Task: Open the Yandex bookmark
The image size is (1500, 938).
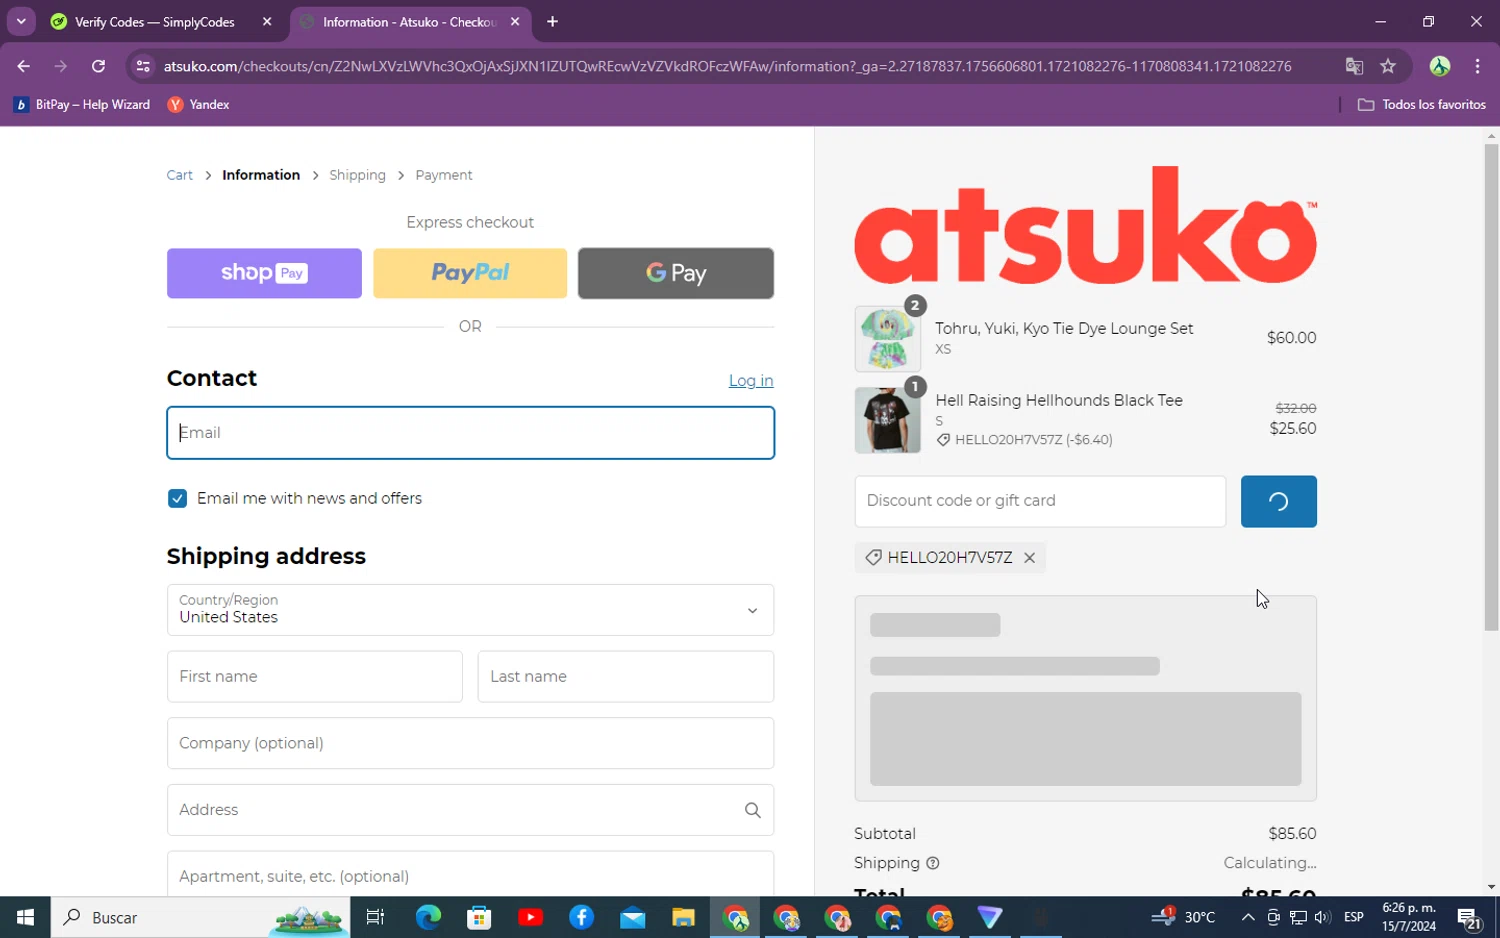Action: pos(199,104)
